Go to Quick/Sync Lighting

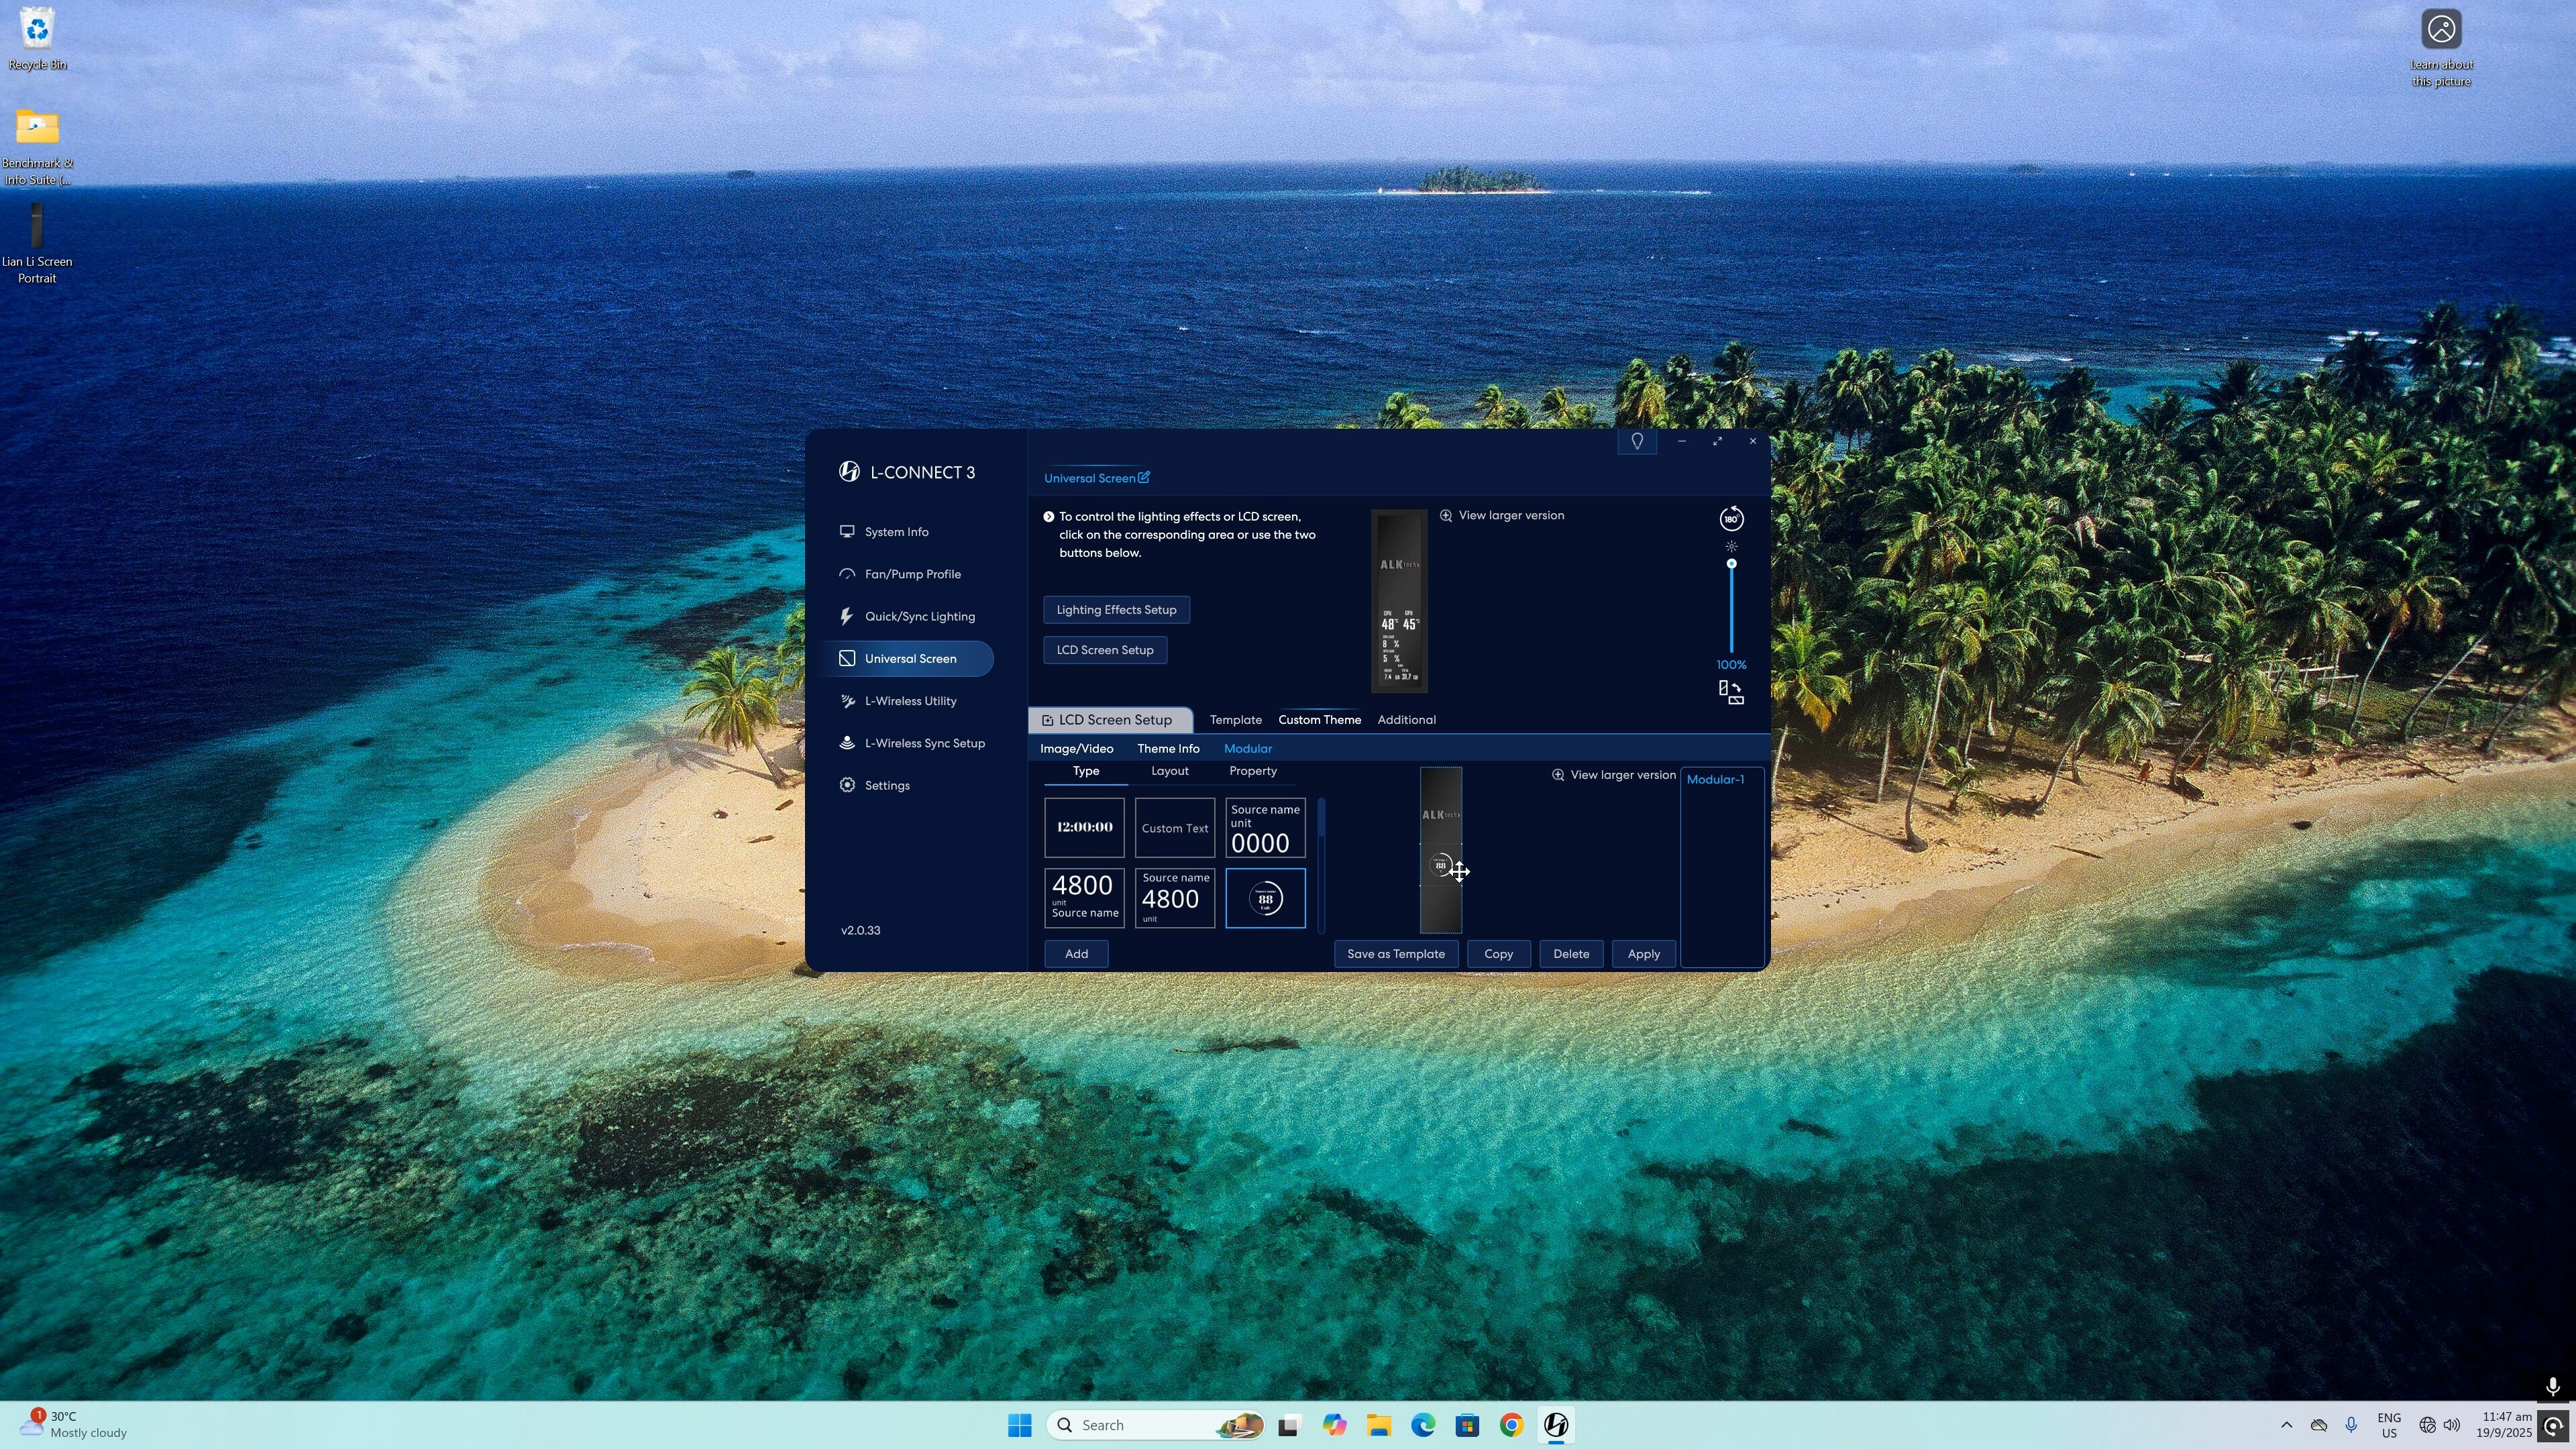[907, 616]
